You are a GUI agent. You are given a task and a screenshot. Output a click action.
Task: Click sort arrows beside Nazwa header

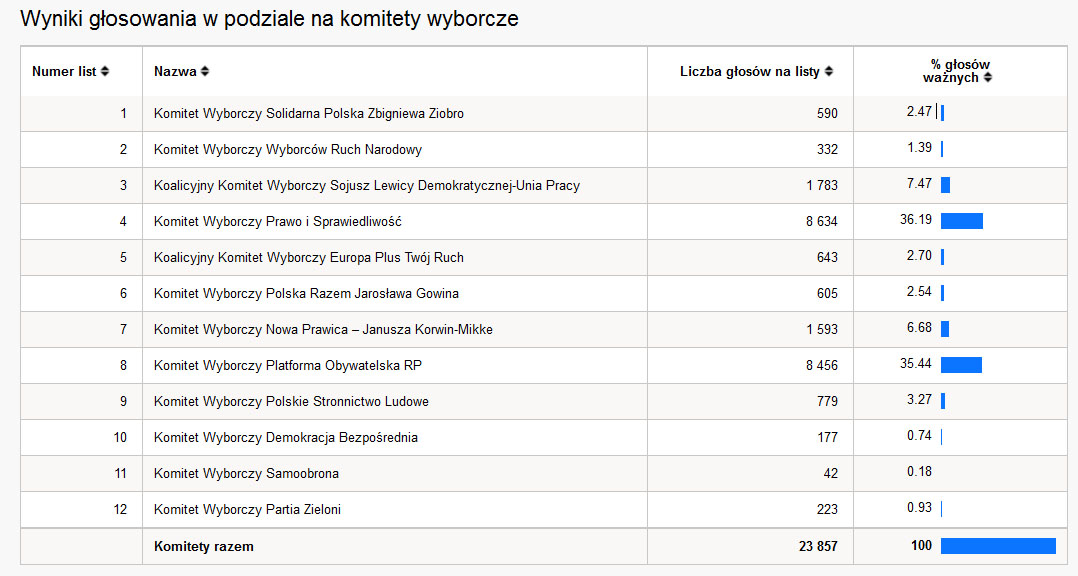click(205, 72)
